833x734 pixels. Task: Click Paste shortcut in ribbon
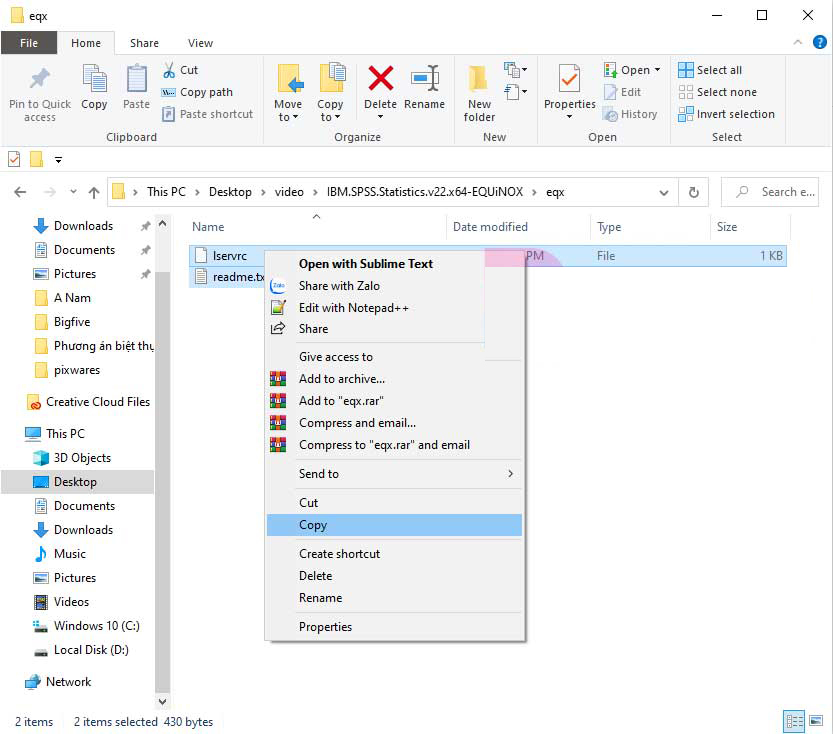pyautogui.click(x=208, y=114)
